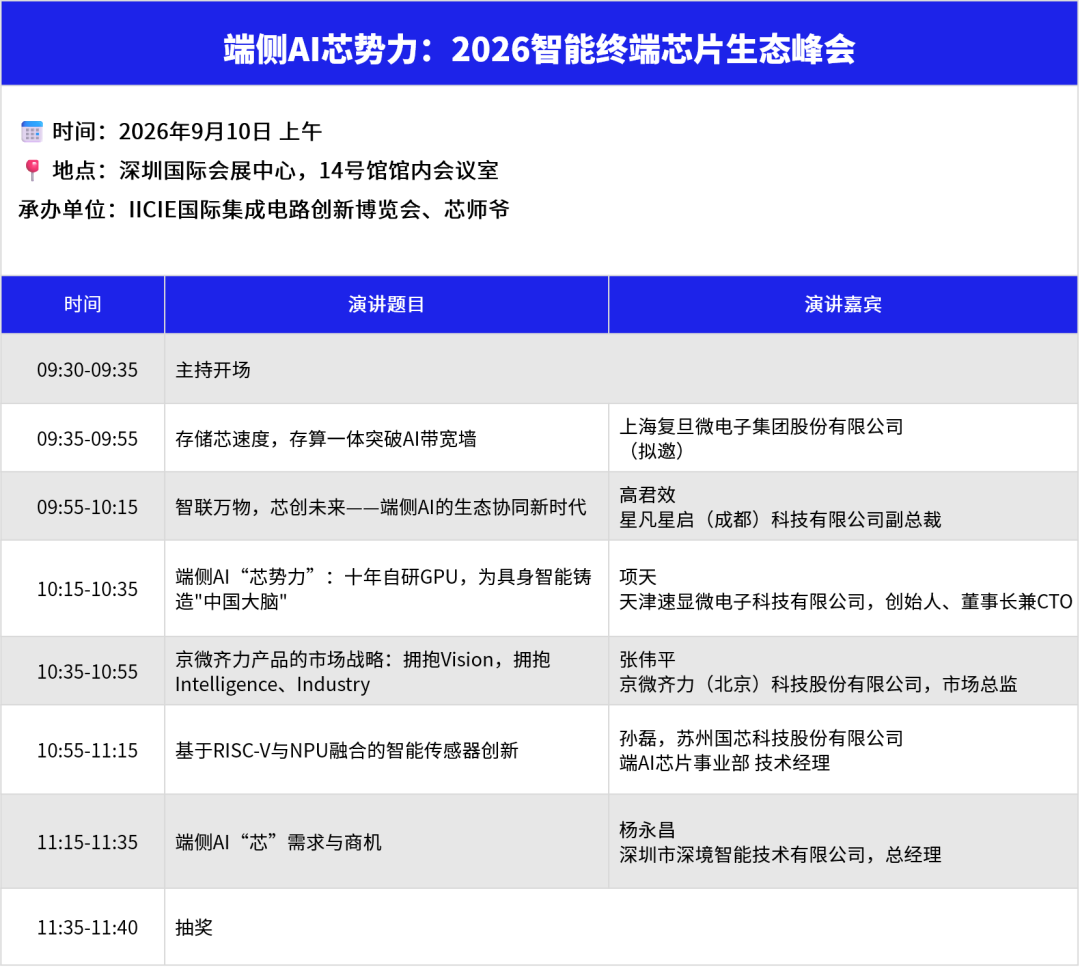Click the red pushpin icon beside 地点
Viewport: 1080px width, 967px height.
(x=32, y=170)
